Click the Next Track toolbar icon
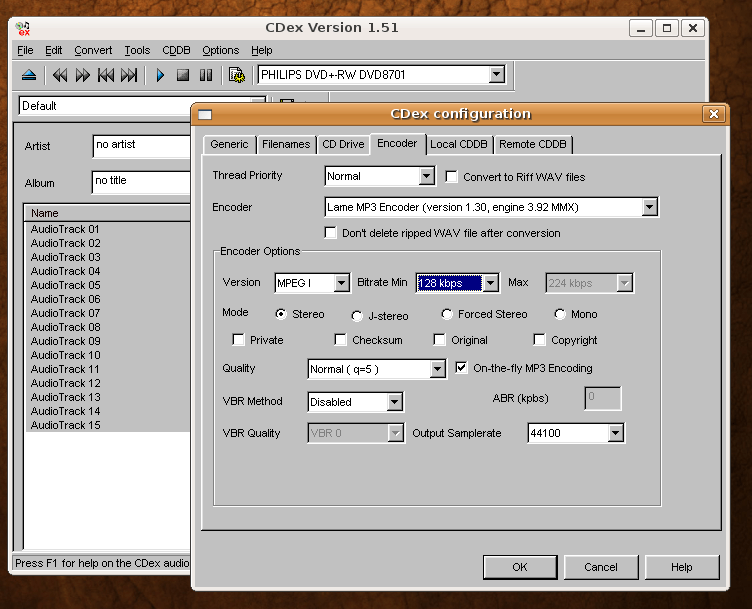Viewport: 752px width, 609px height. tap(129, 75)
